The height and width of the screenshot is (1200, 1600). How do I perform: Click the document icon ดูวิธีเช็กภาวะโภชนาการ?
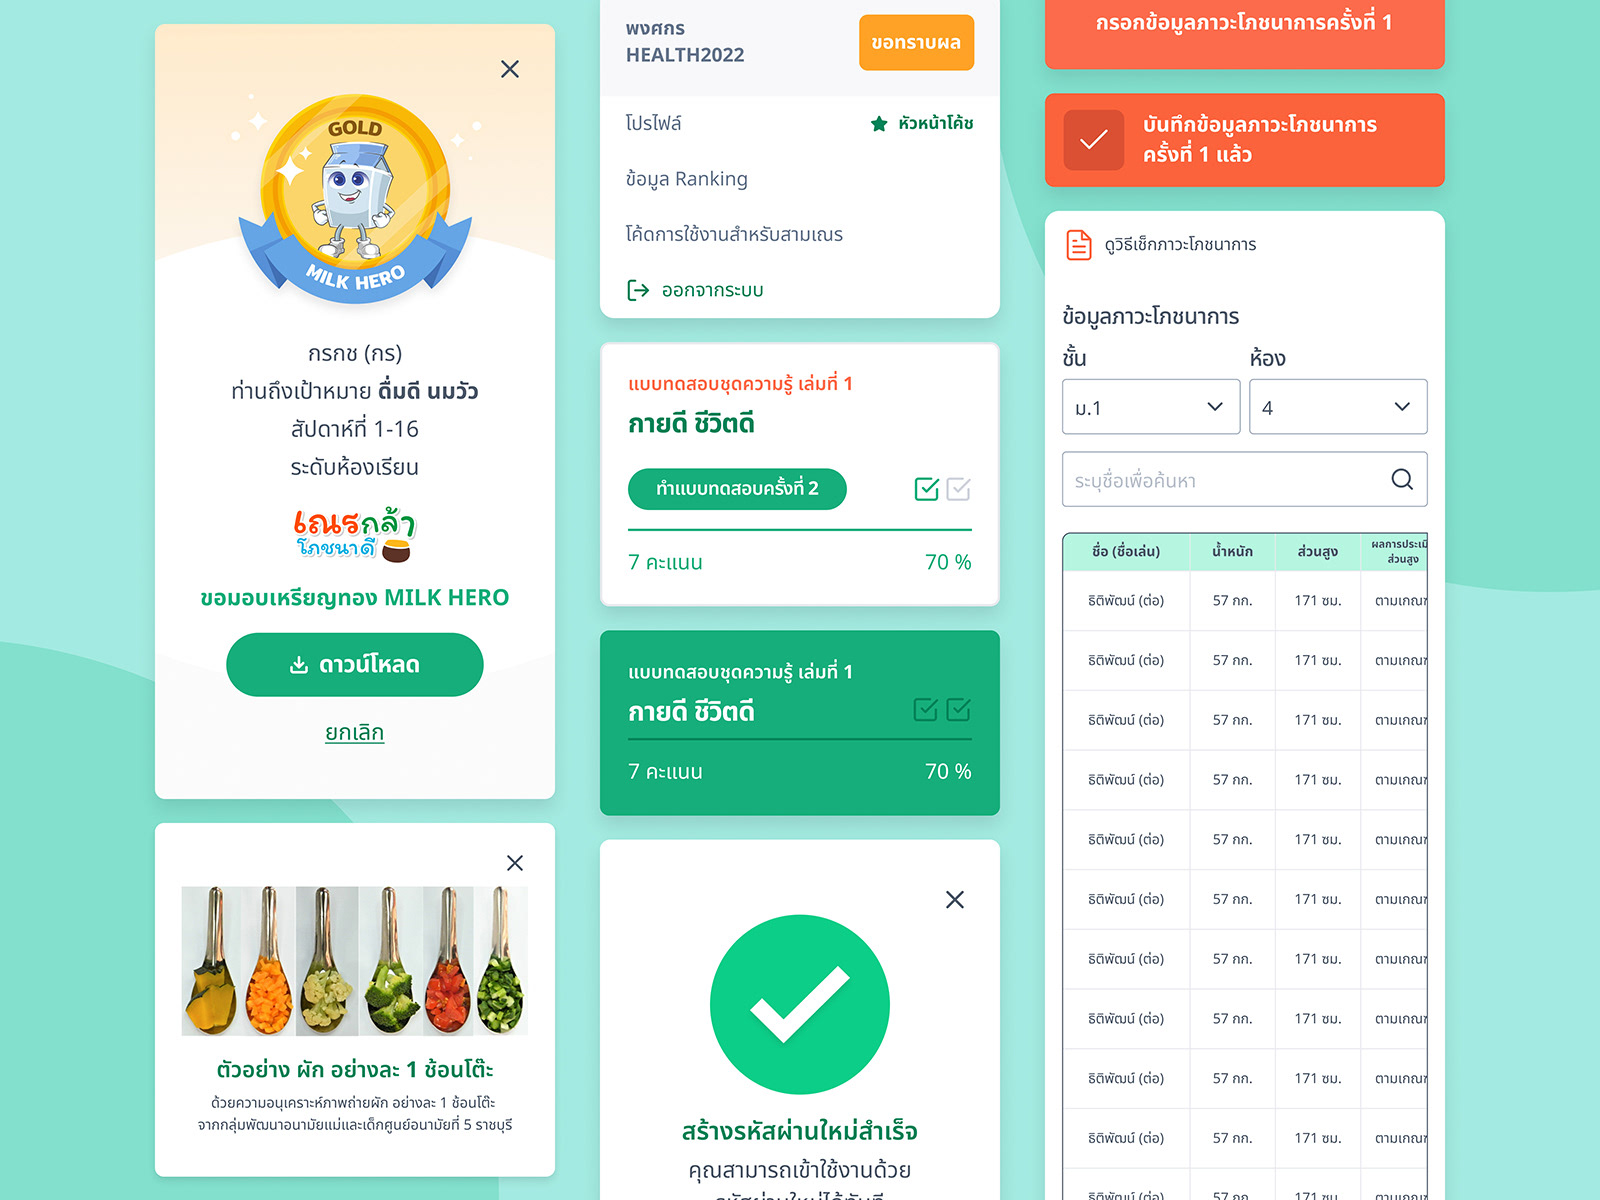(x=1079, y=244)
